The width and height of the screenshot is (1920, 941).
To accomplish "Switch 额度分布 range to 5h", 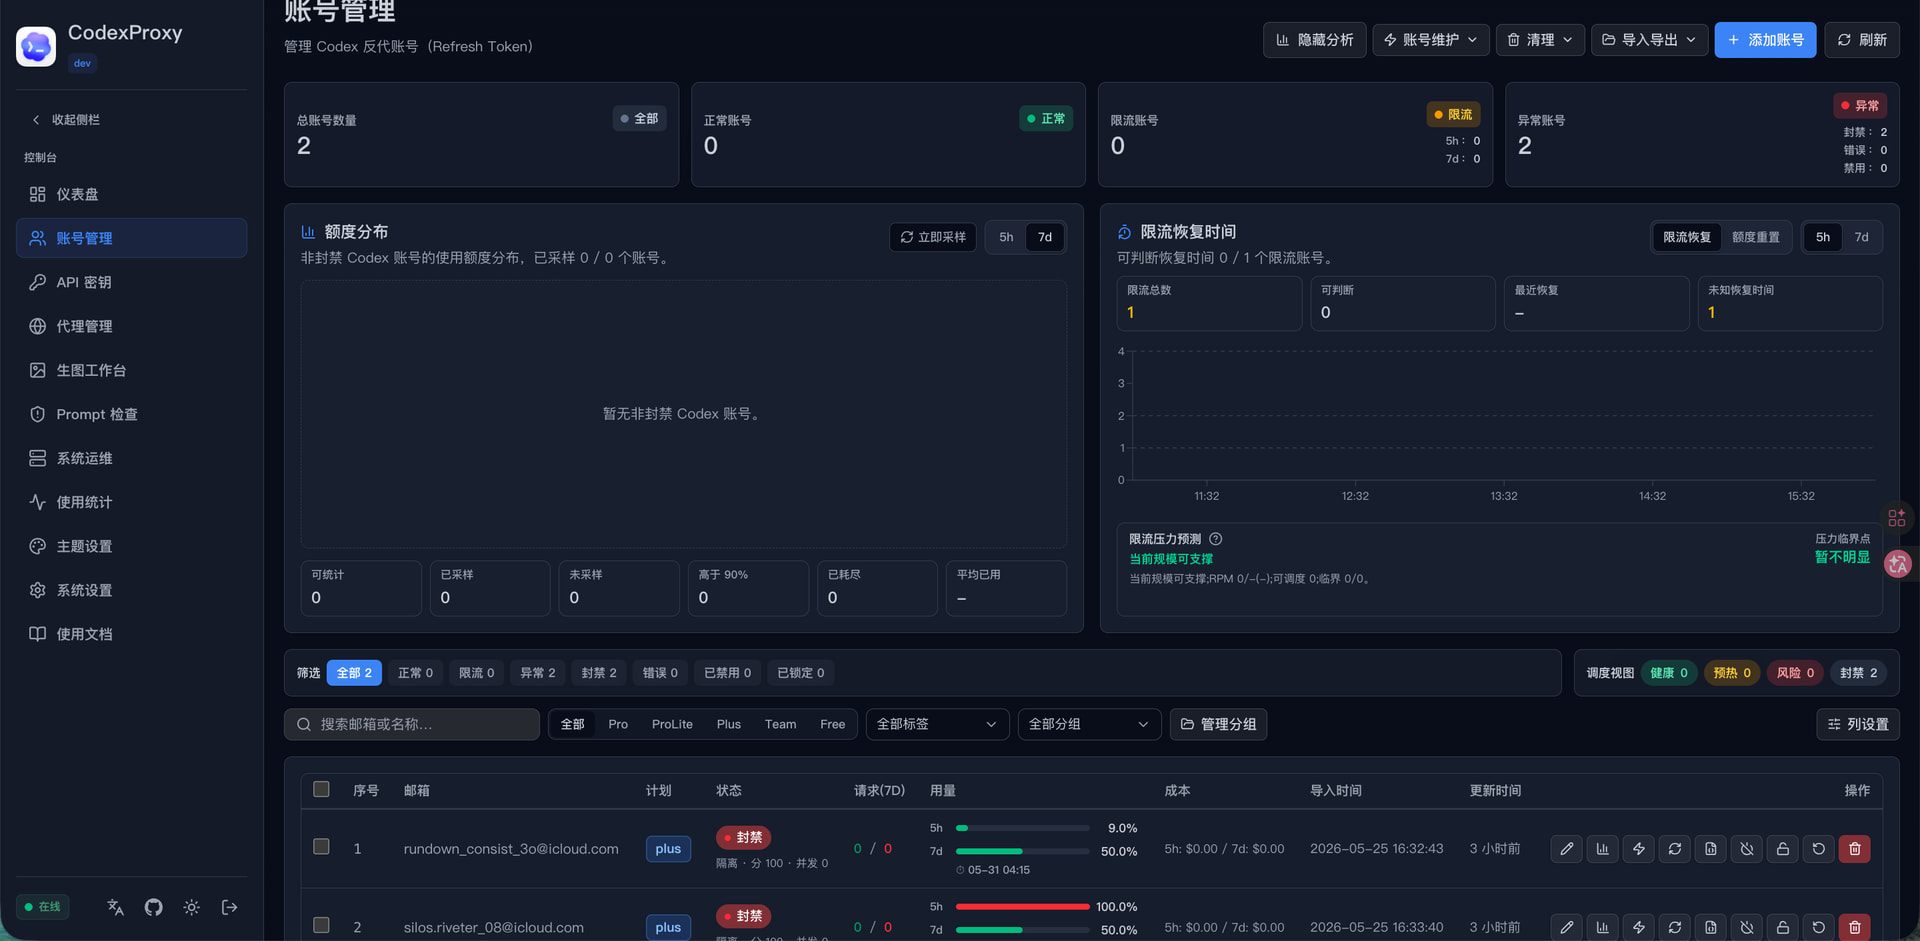I will (x=1006, y=237).
